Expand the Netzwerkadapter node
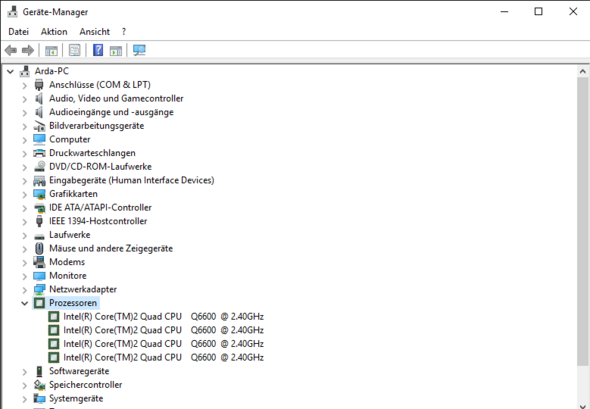Screen dimensions: 590x409 tap(24, 290)
